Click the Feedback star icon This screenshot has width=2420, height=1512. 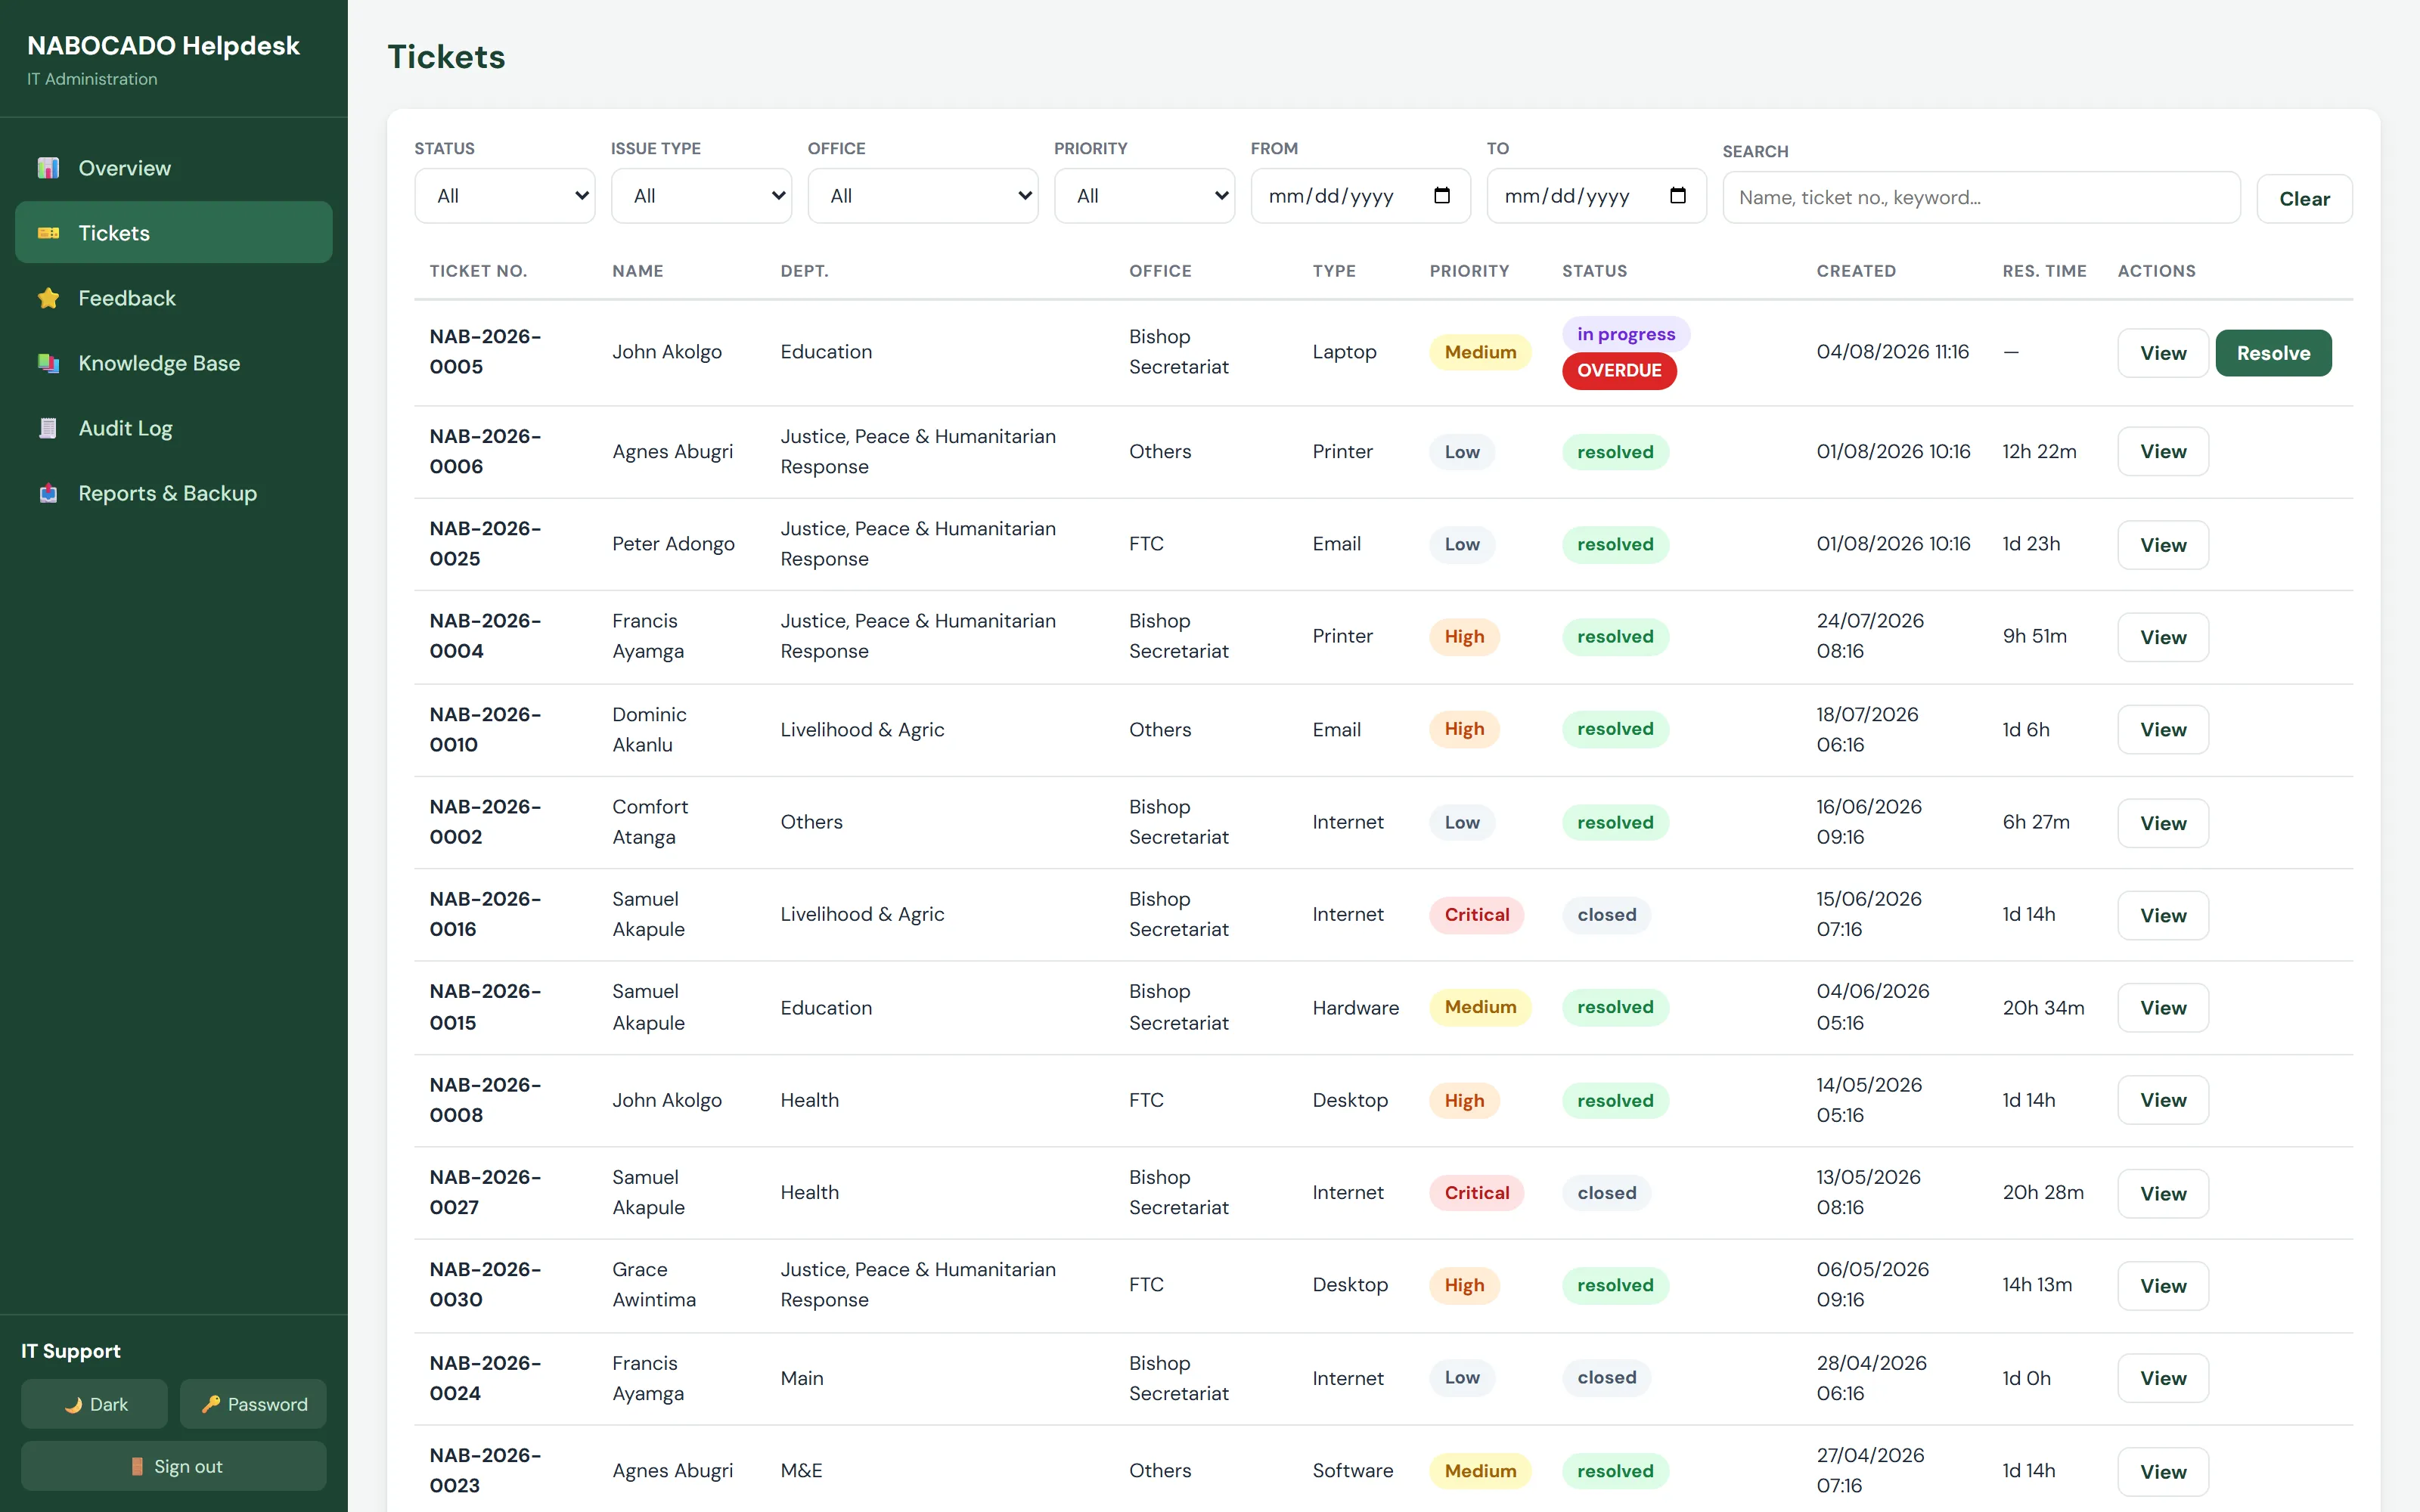(48, 298)
